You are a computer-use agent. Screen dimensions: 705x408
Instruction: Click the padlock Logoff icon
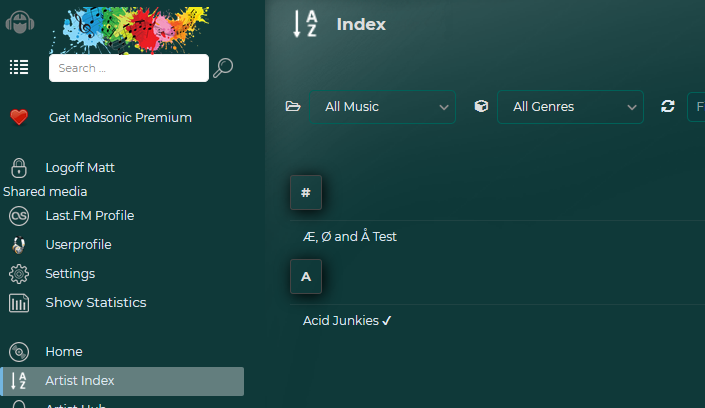tap(18, 168)
